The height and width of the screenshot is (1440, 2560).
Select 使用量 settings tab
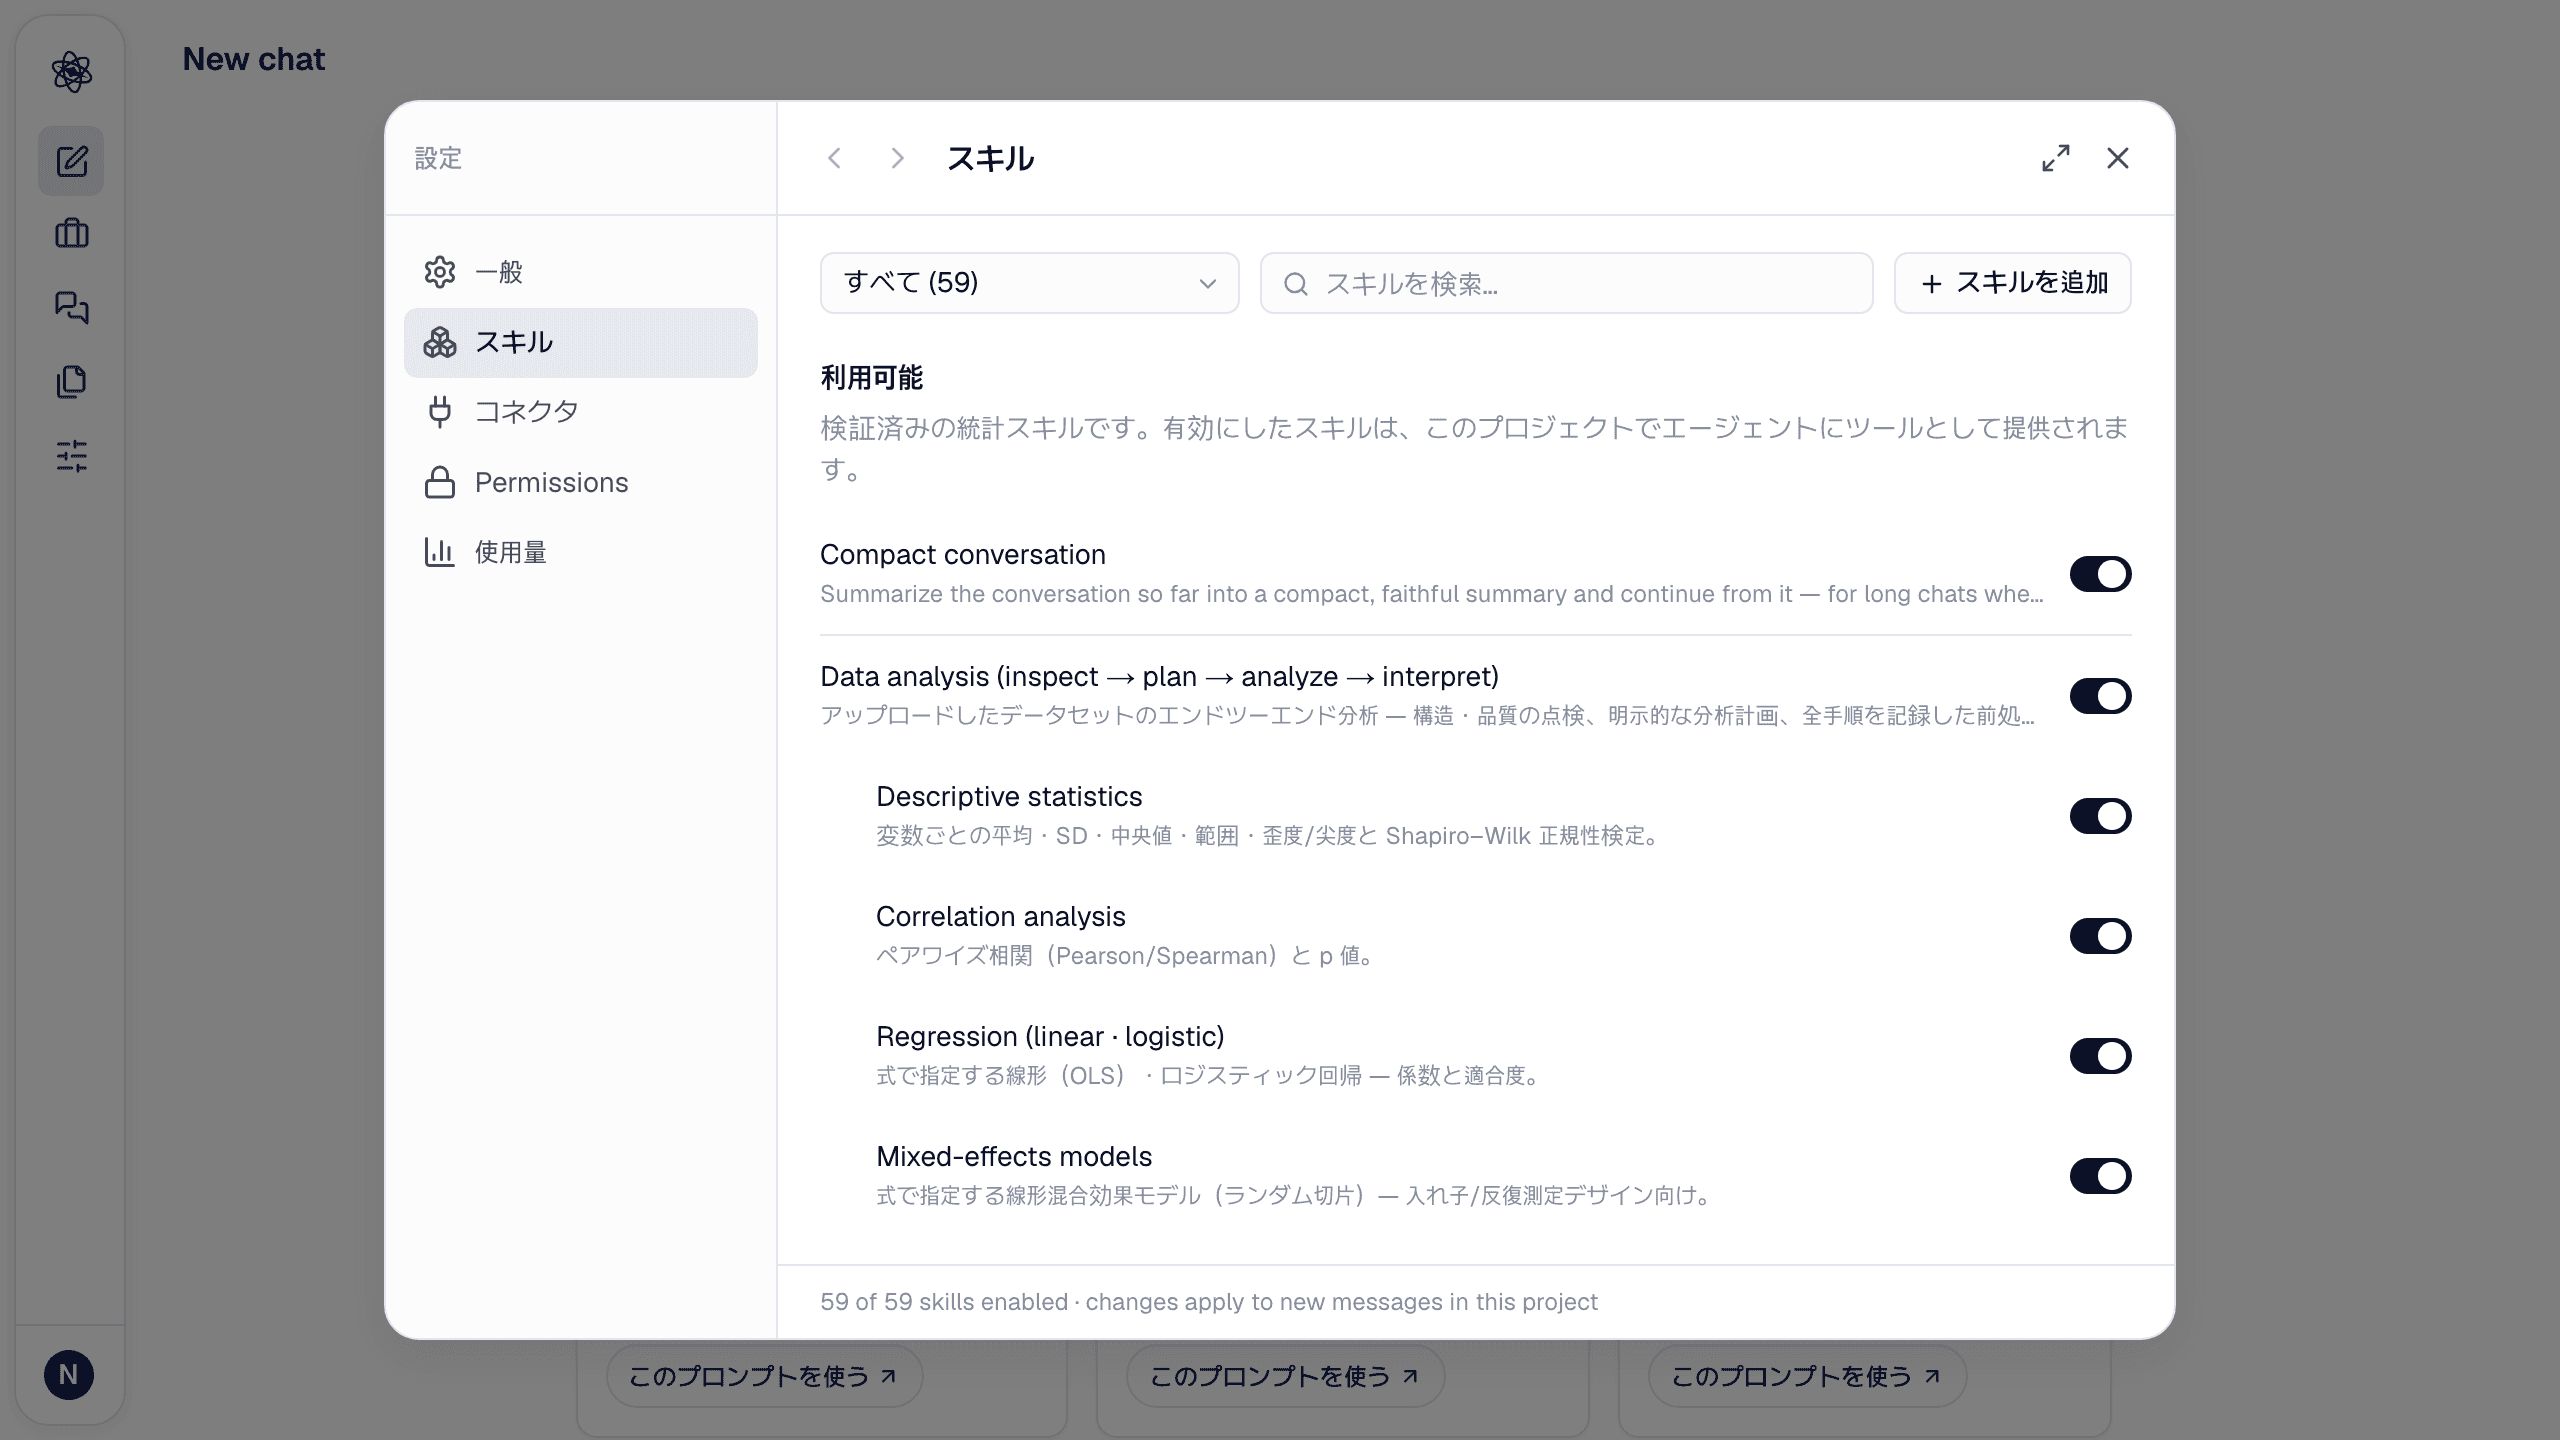[x=581, y=552]
